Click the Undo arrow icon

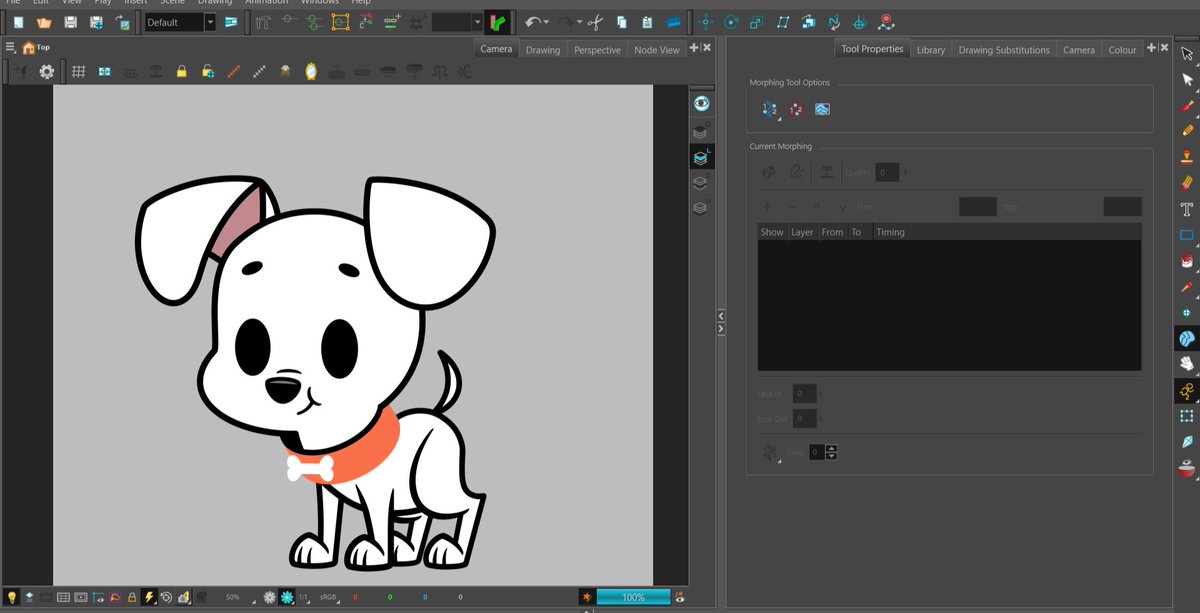pos(532,22)
